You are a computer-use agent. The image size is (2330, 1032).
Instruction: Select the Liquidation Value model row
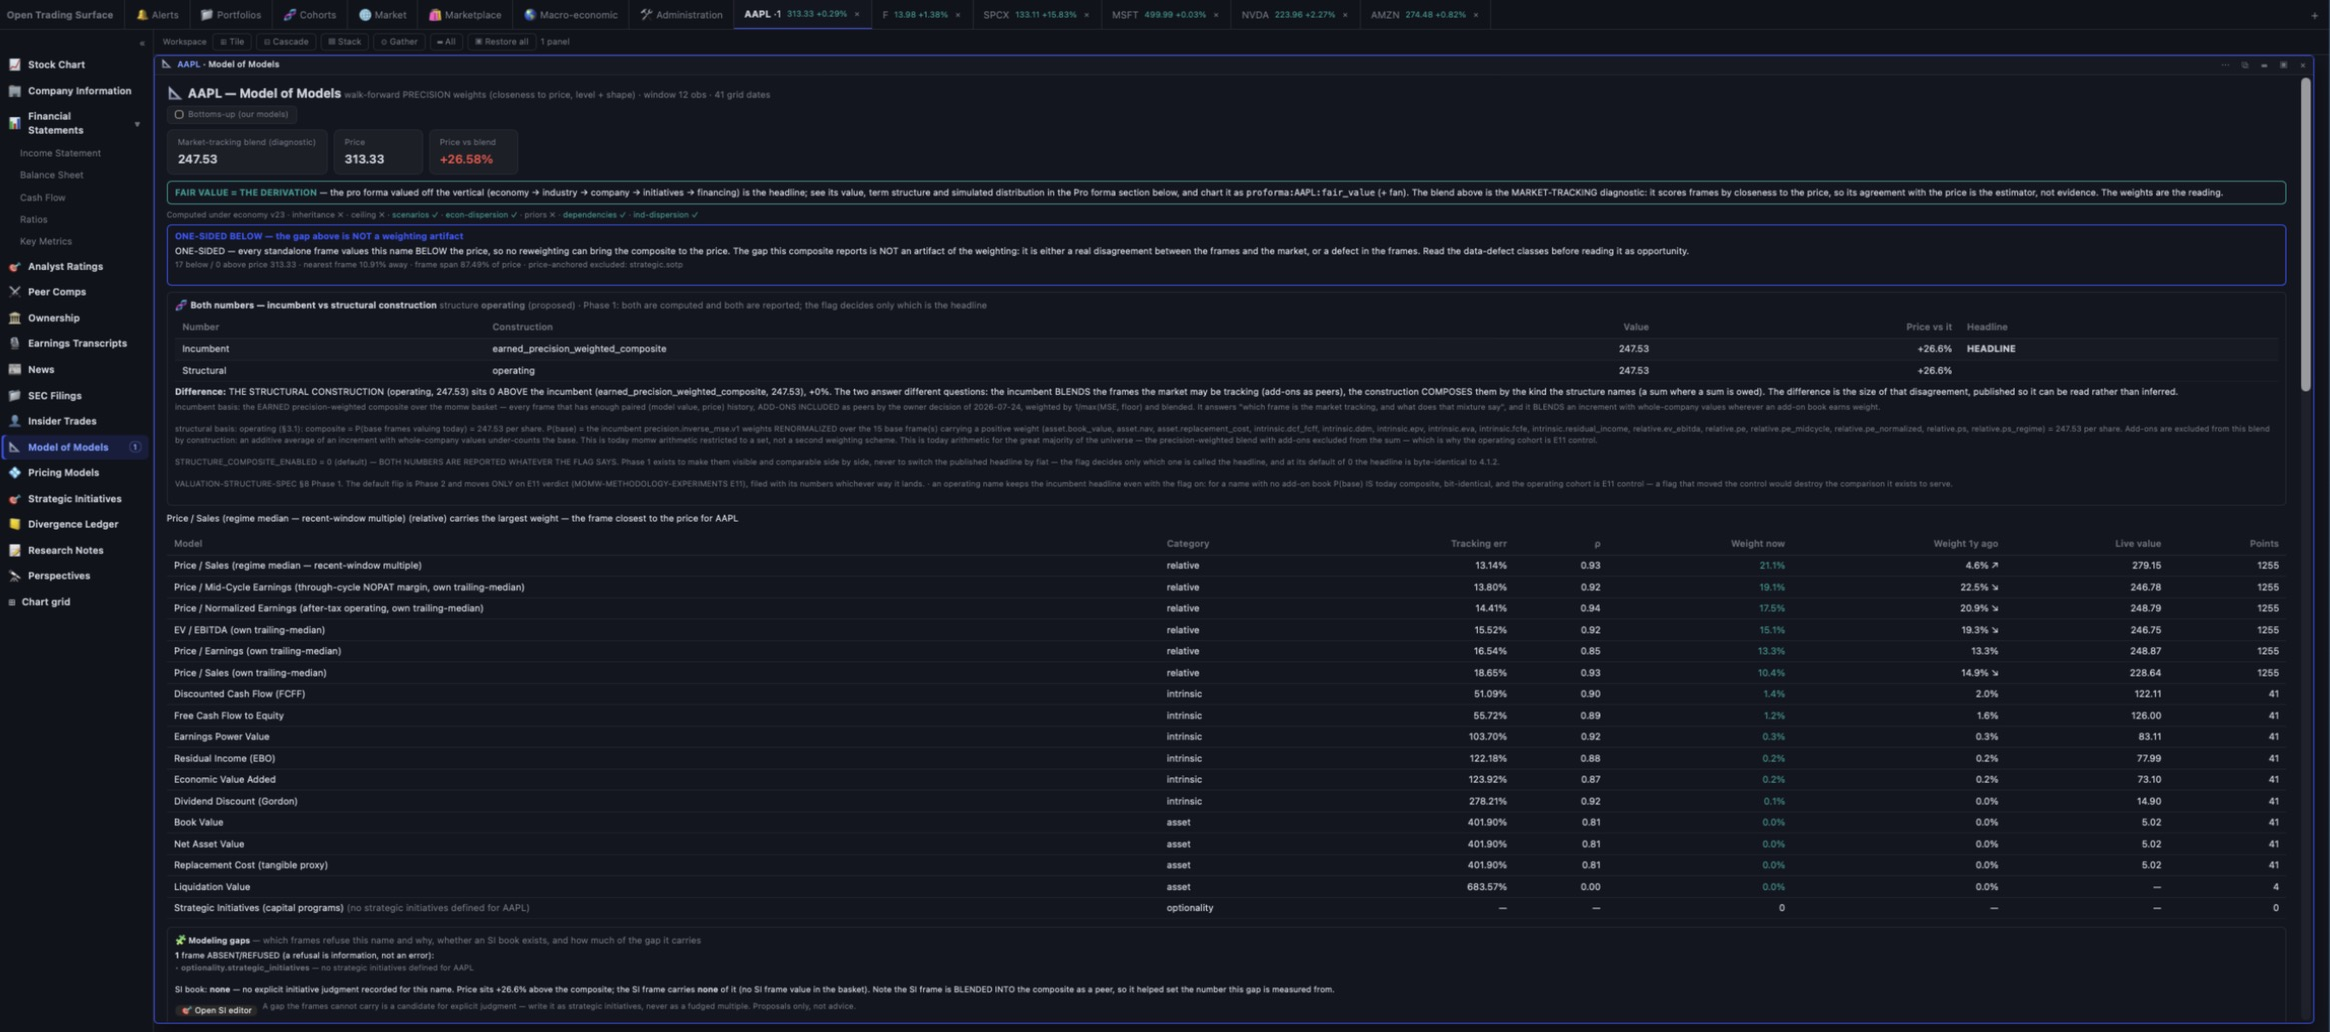coord(1226,887)
